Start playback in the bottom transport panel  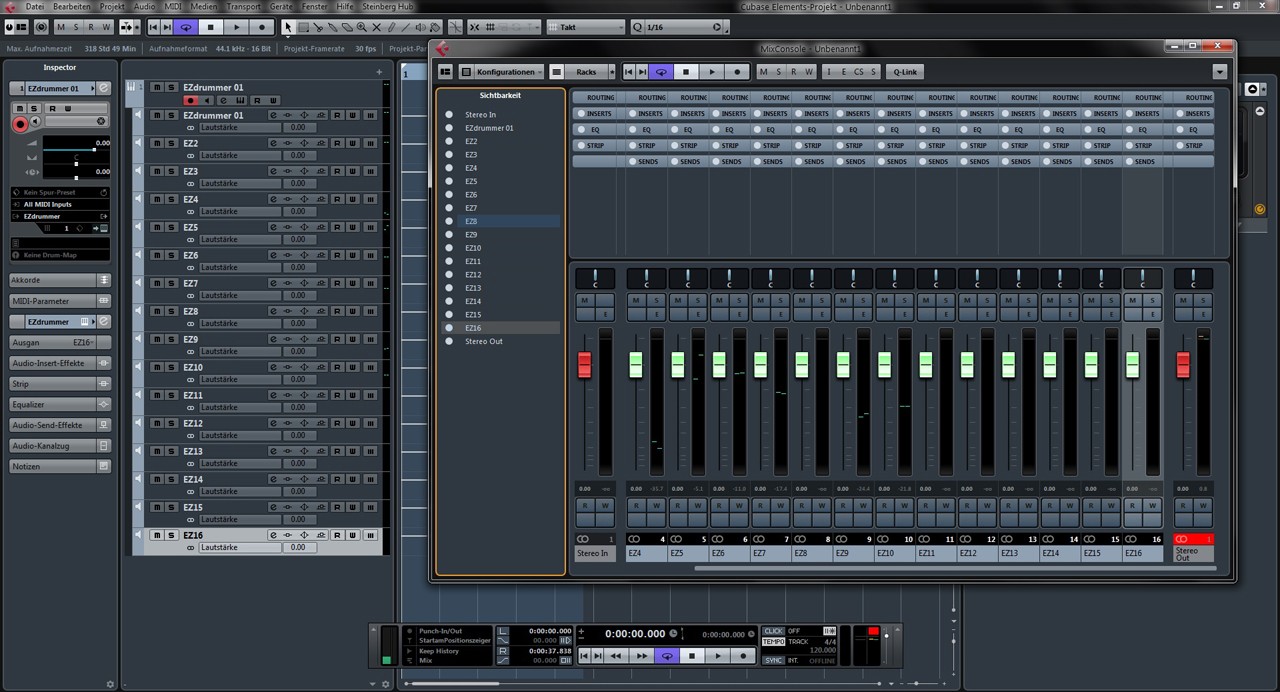[718, 656]
